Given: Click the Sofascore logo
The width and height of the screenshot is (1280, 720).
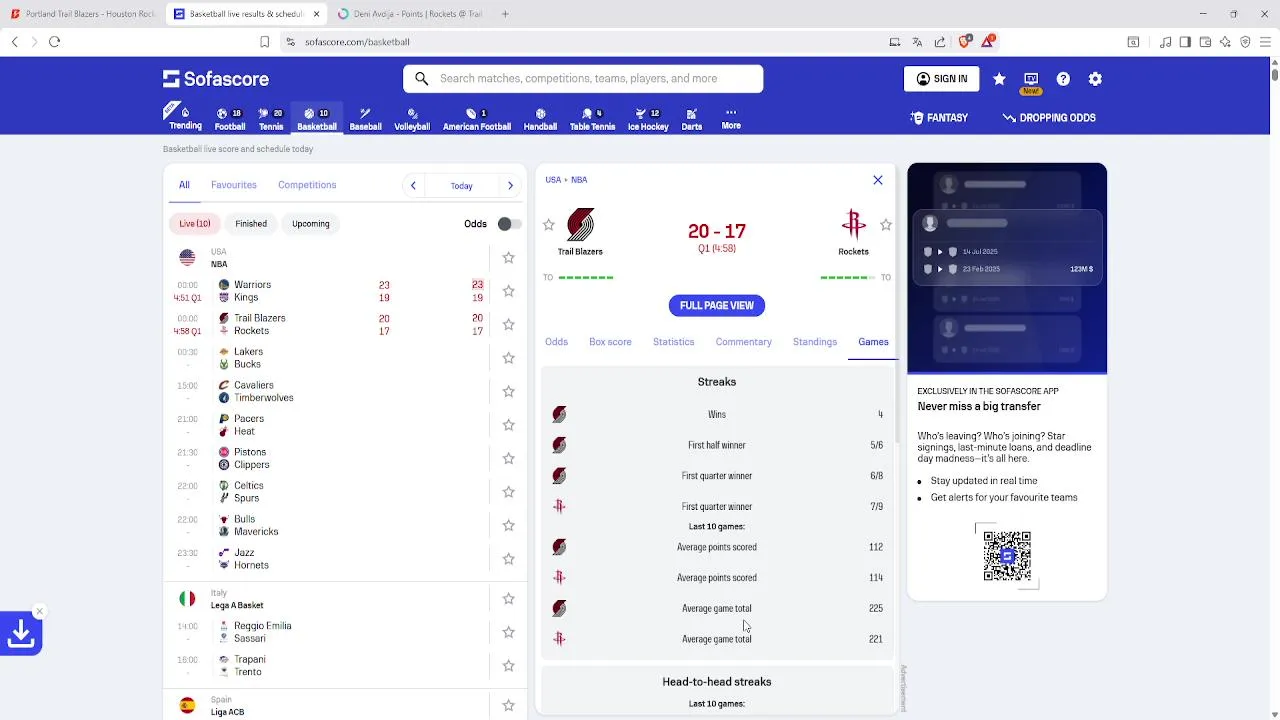Looking at the screenshot, I should [x=216, y=79].
